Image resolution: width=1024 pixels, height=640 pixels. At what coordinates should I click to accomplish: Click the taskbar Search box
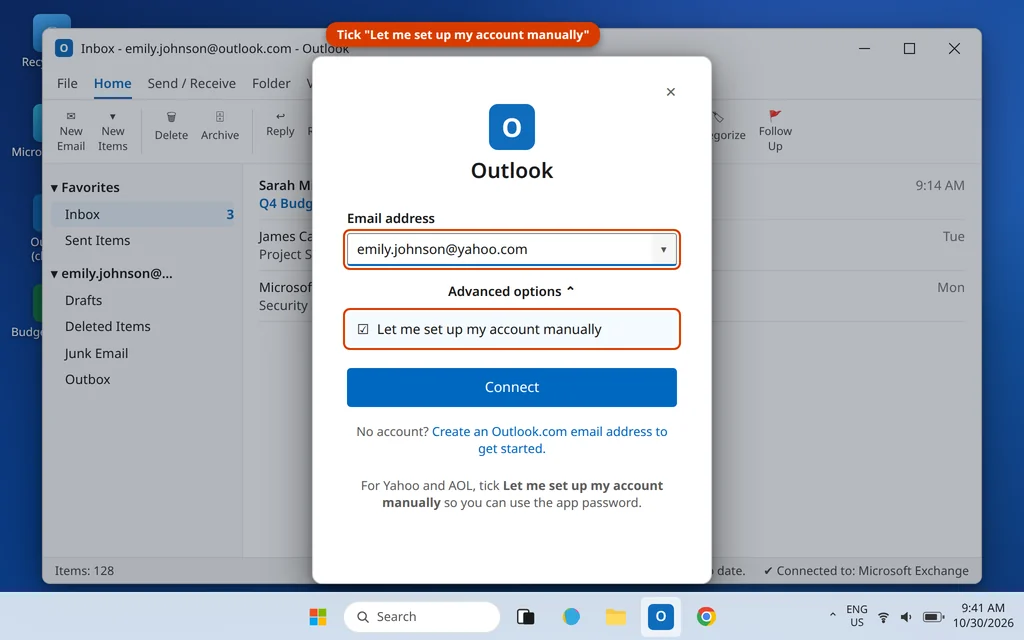tap(422, 616)
